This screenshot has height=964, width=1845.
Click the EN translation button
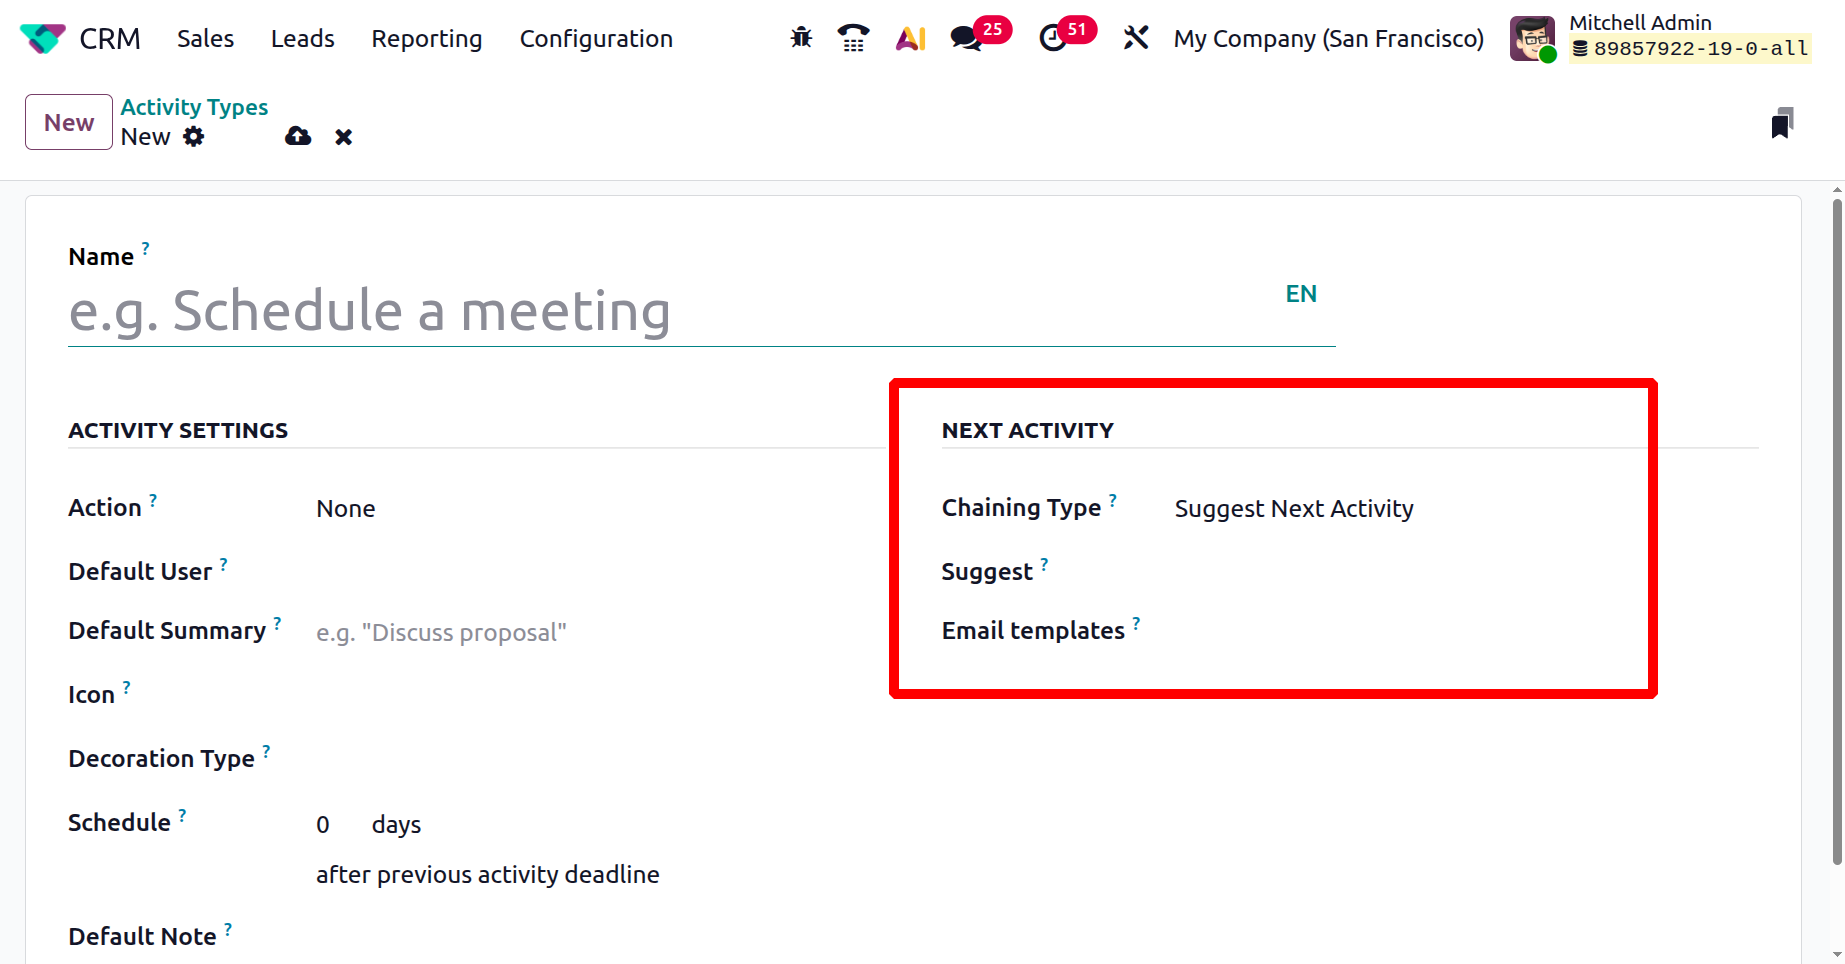[1301, 294]
